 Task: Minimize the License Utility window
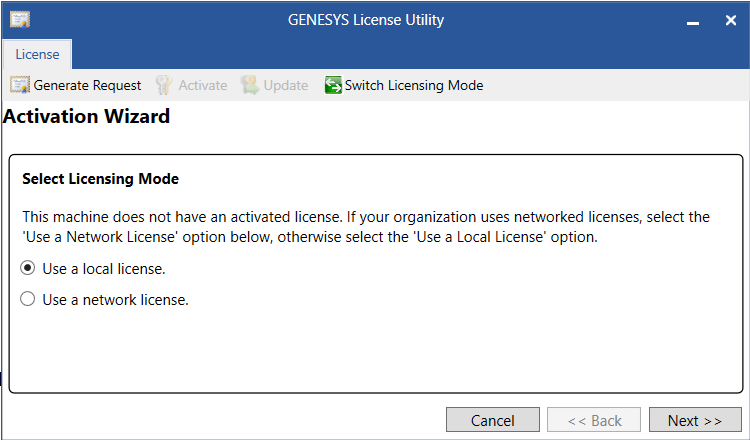click(693, 21)
